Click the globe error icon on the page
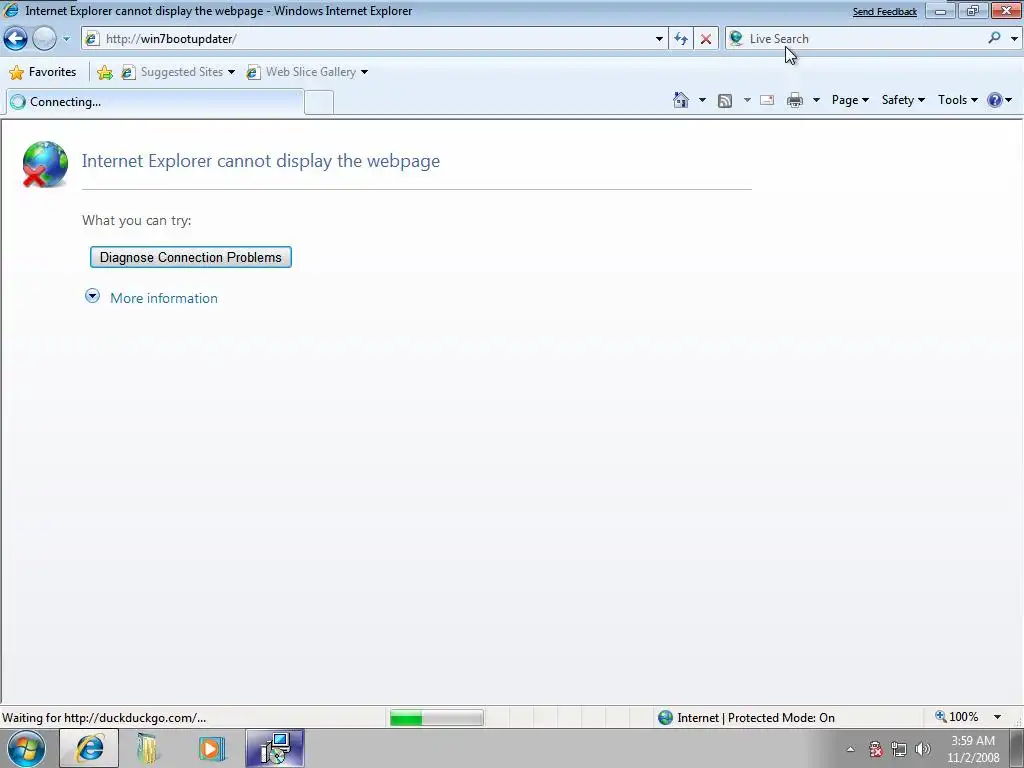Viewport: 1024px width, 768px height. 44,164
